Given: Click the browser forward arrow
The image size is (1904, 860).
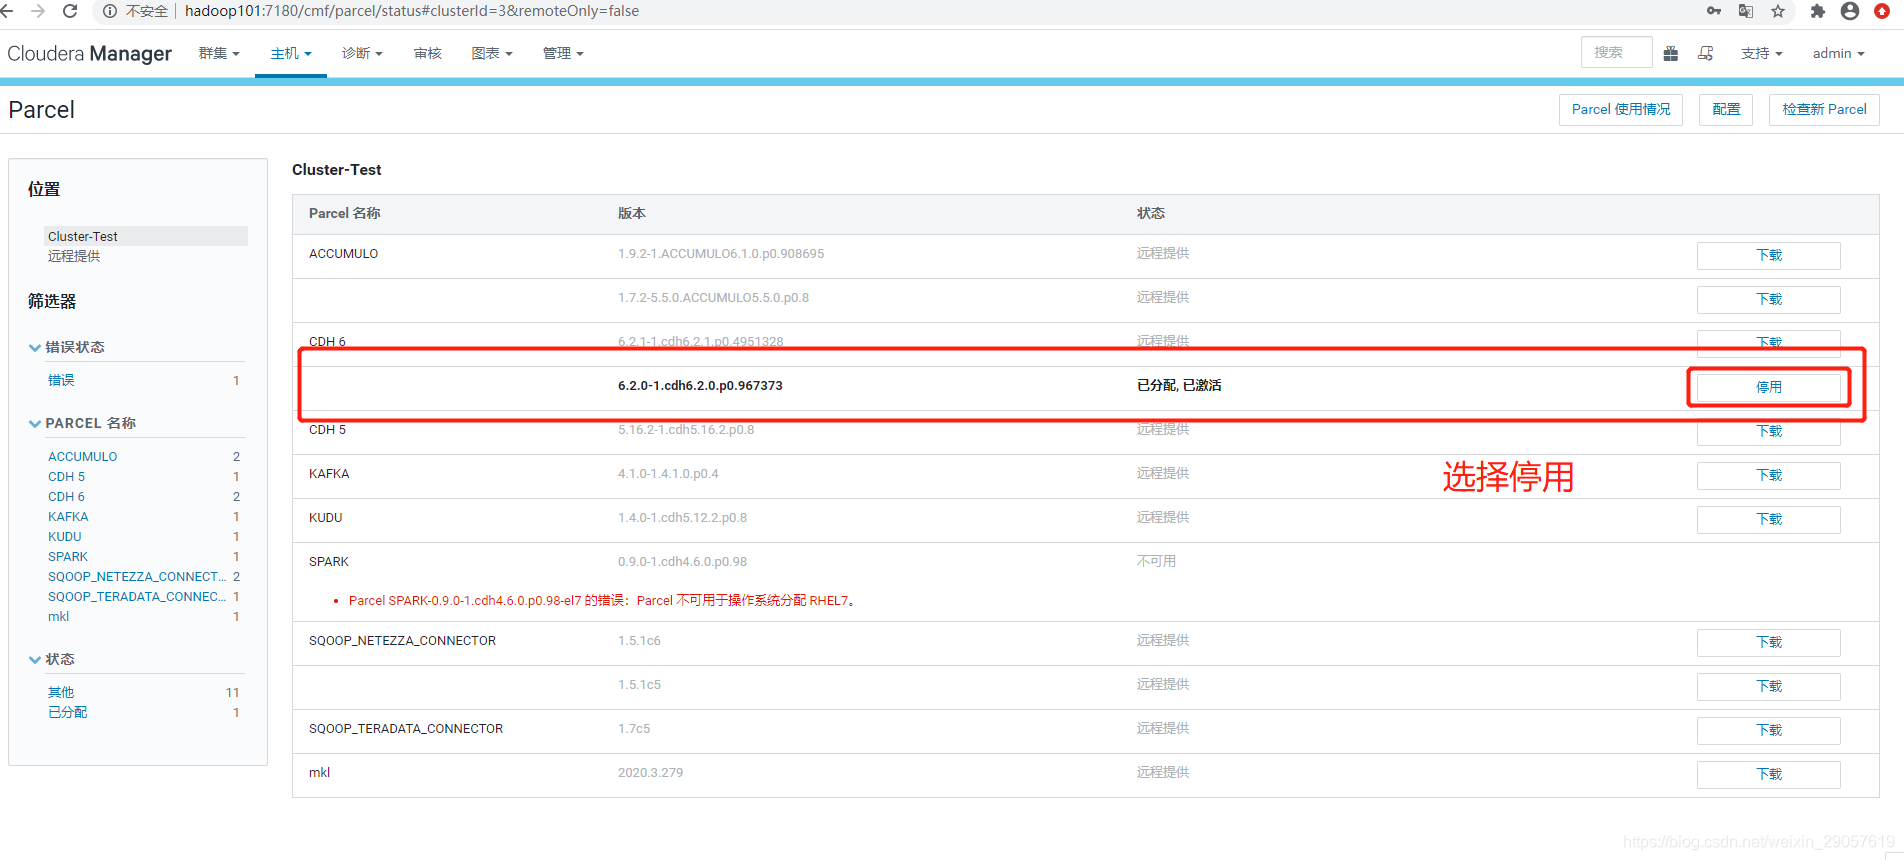Looking at the screenshot, I should (x=38, y=11).
